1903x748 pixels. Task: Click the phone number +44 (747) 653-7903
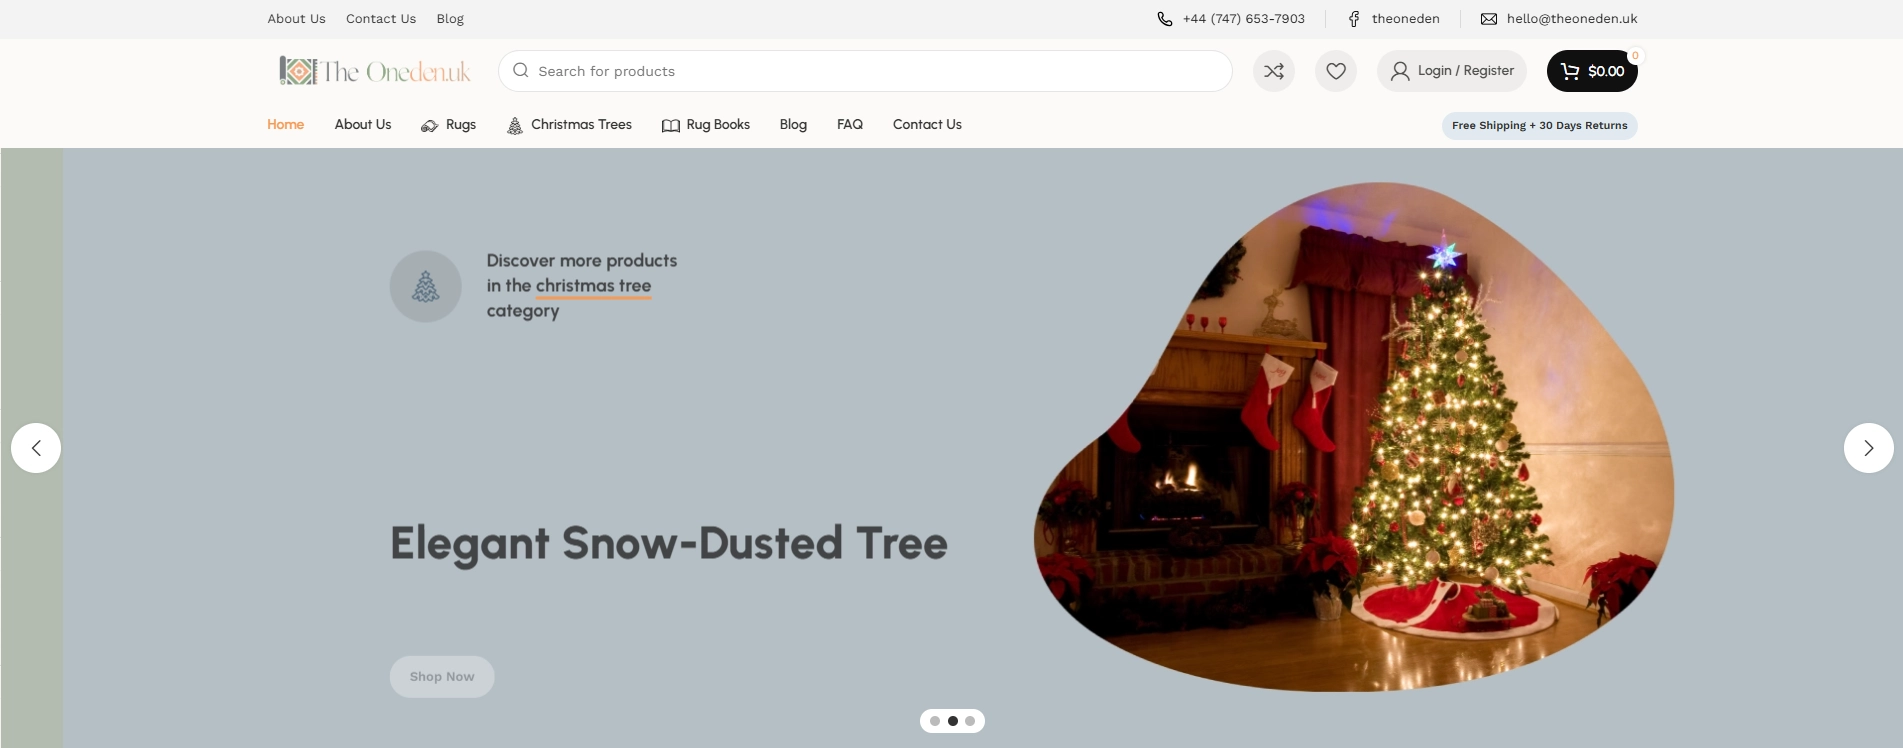click(1243, 19)
